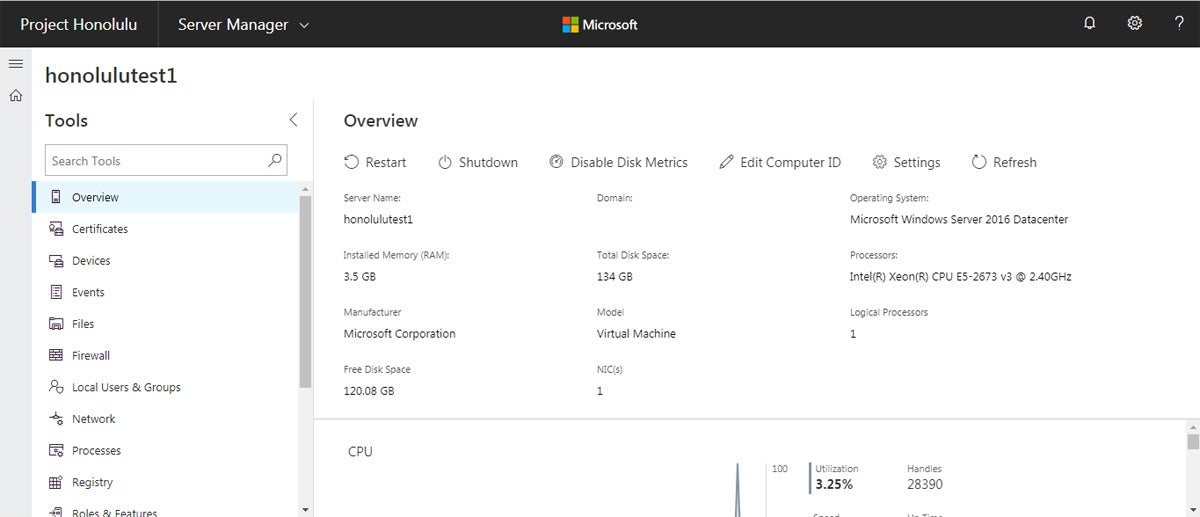The image size is (1200, 517).
Task: Click the Overview Settings gear icon
Action: (x=880, y=162)
